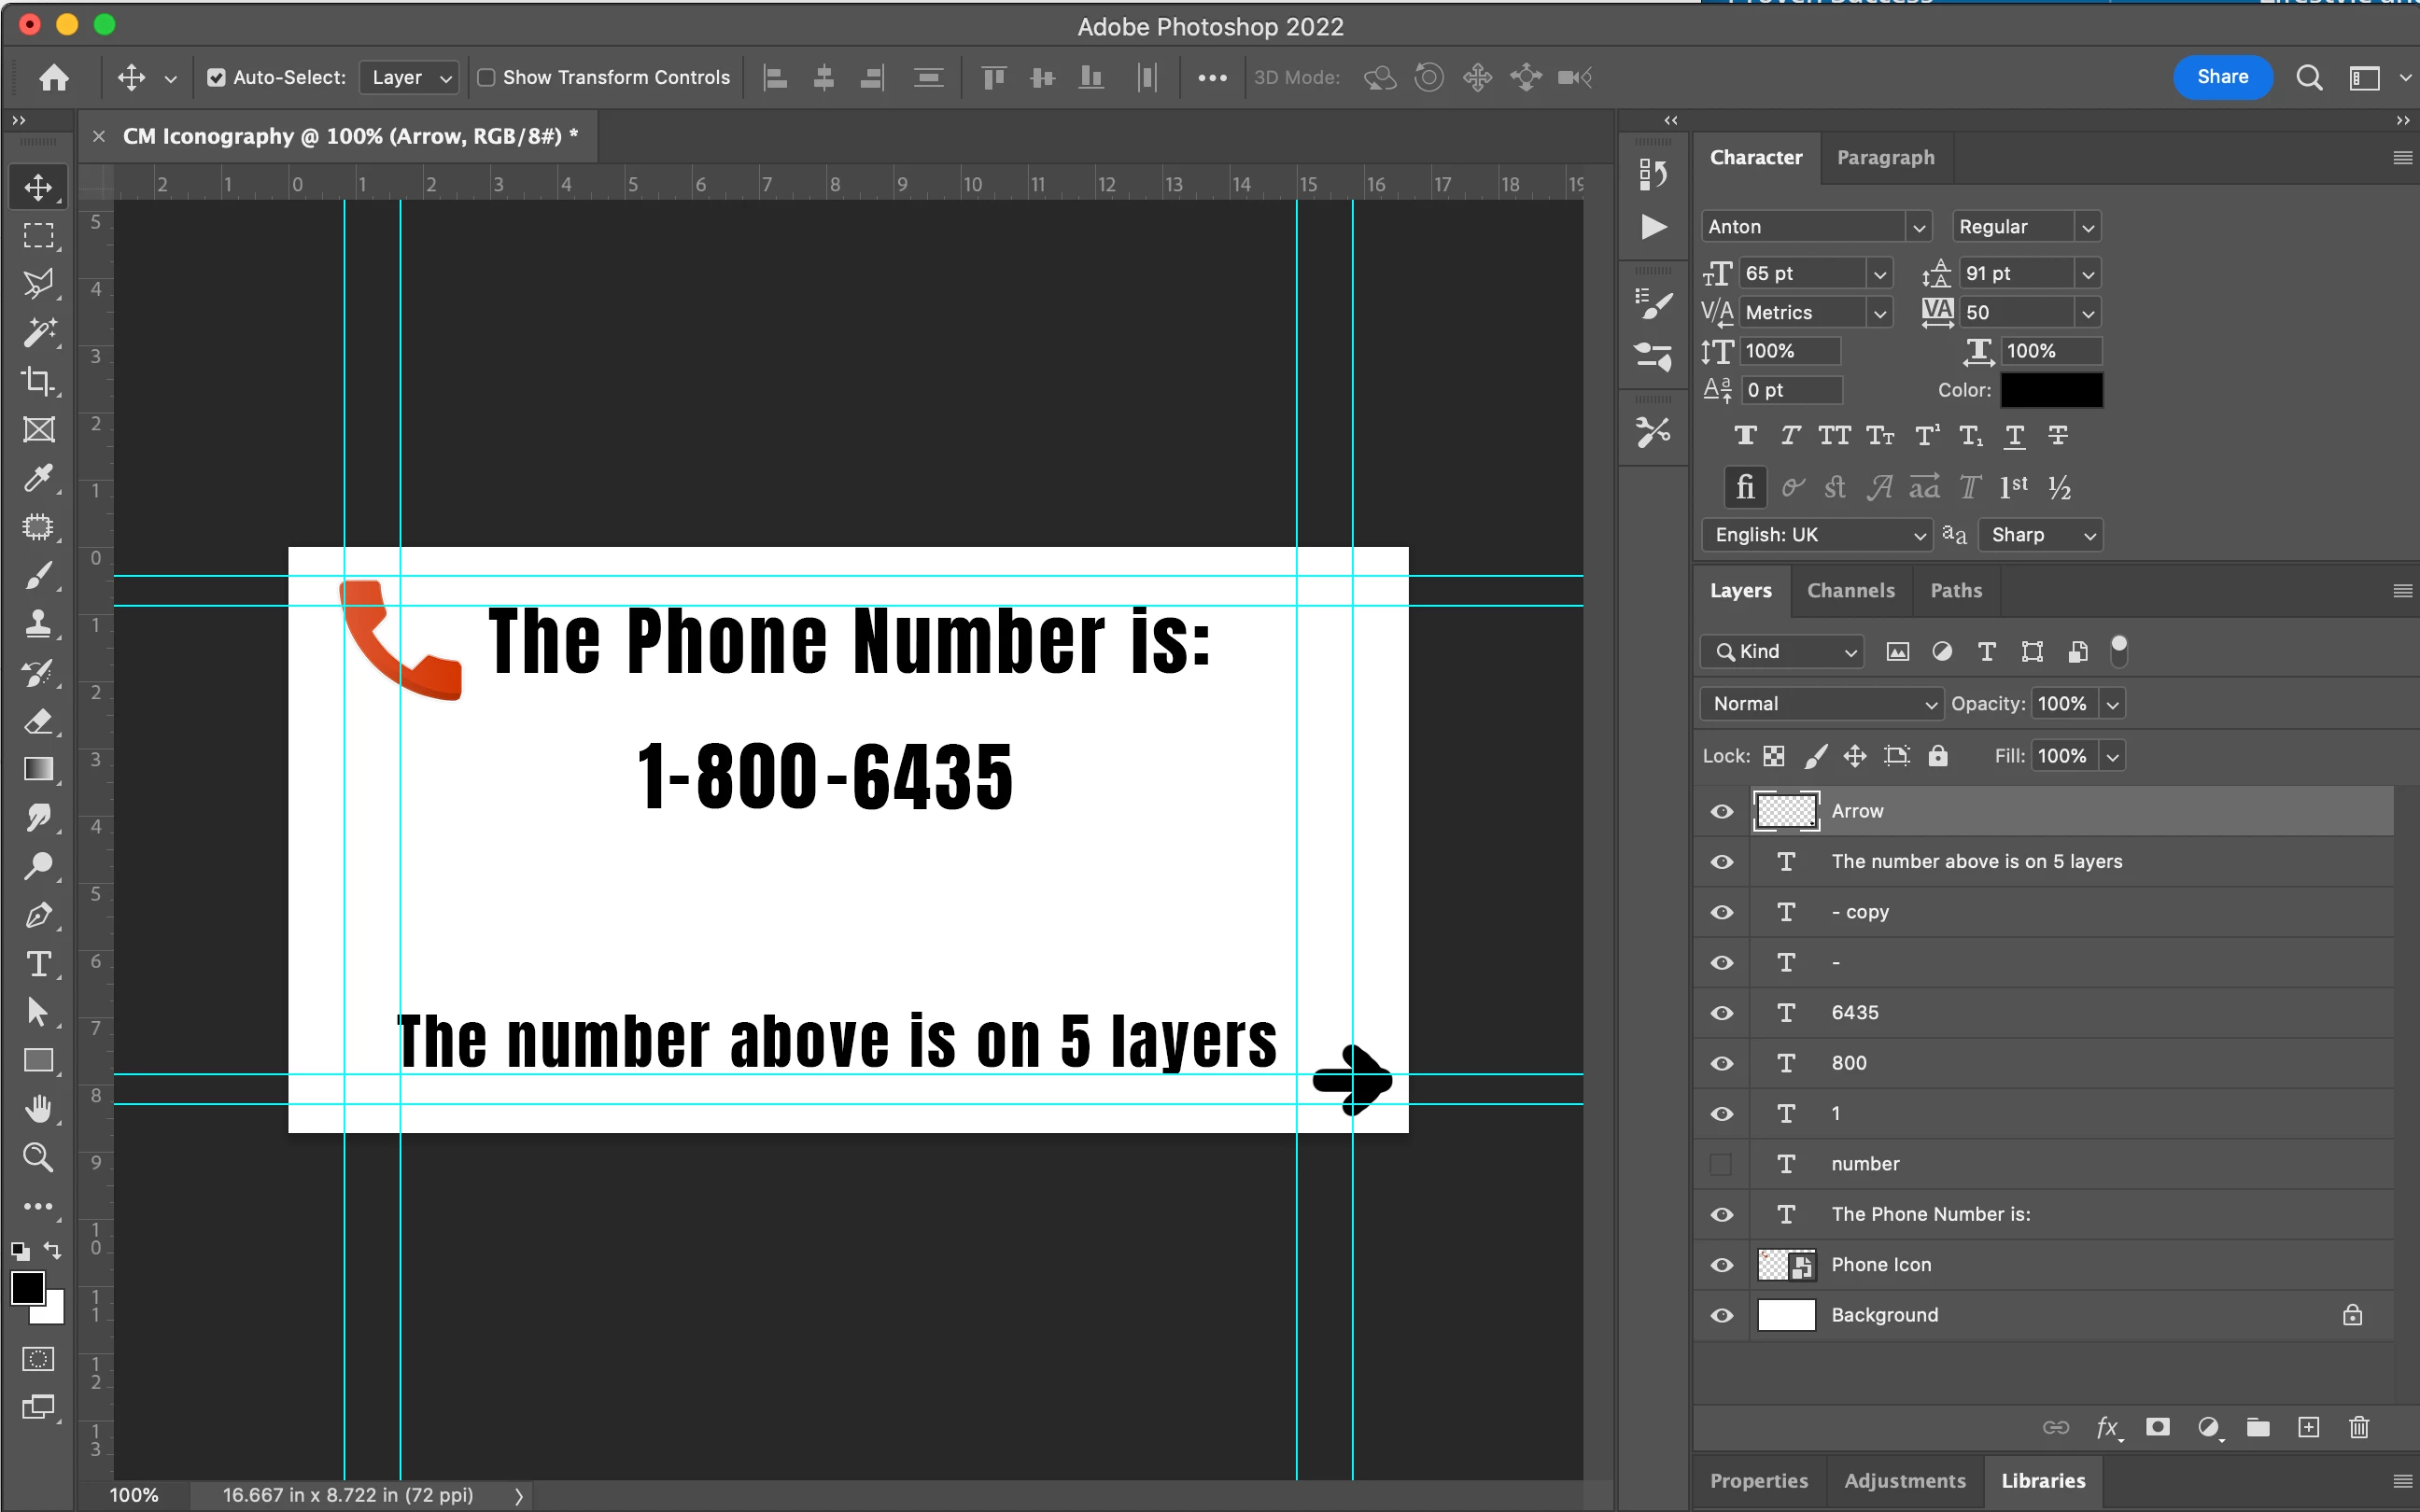
Task: Pick the Hand tool
Action: (x=38, y=1109)
